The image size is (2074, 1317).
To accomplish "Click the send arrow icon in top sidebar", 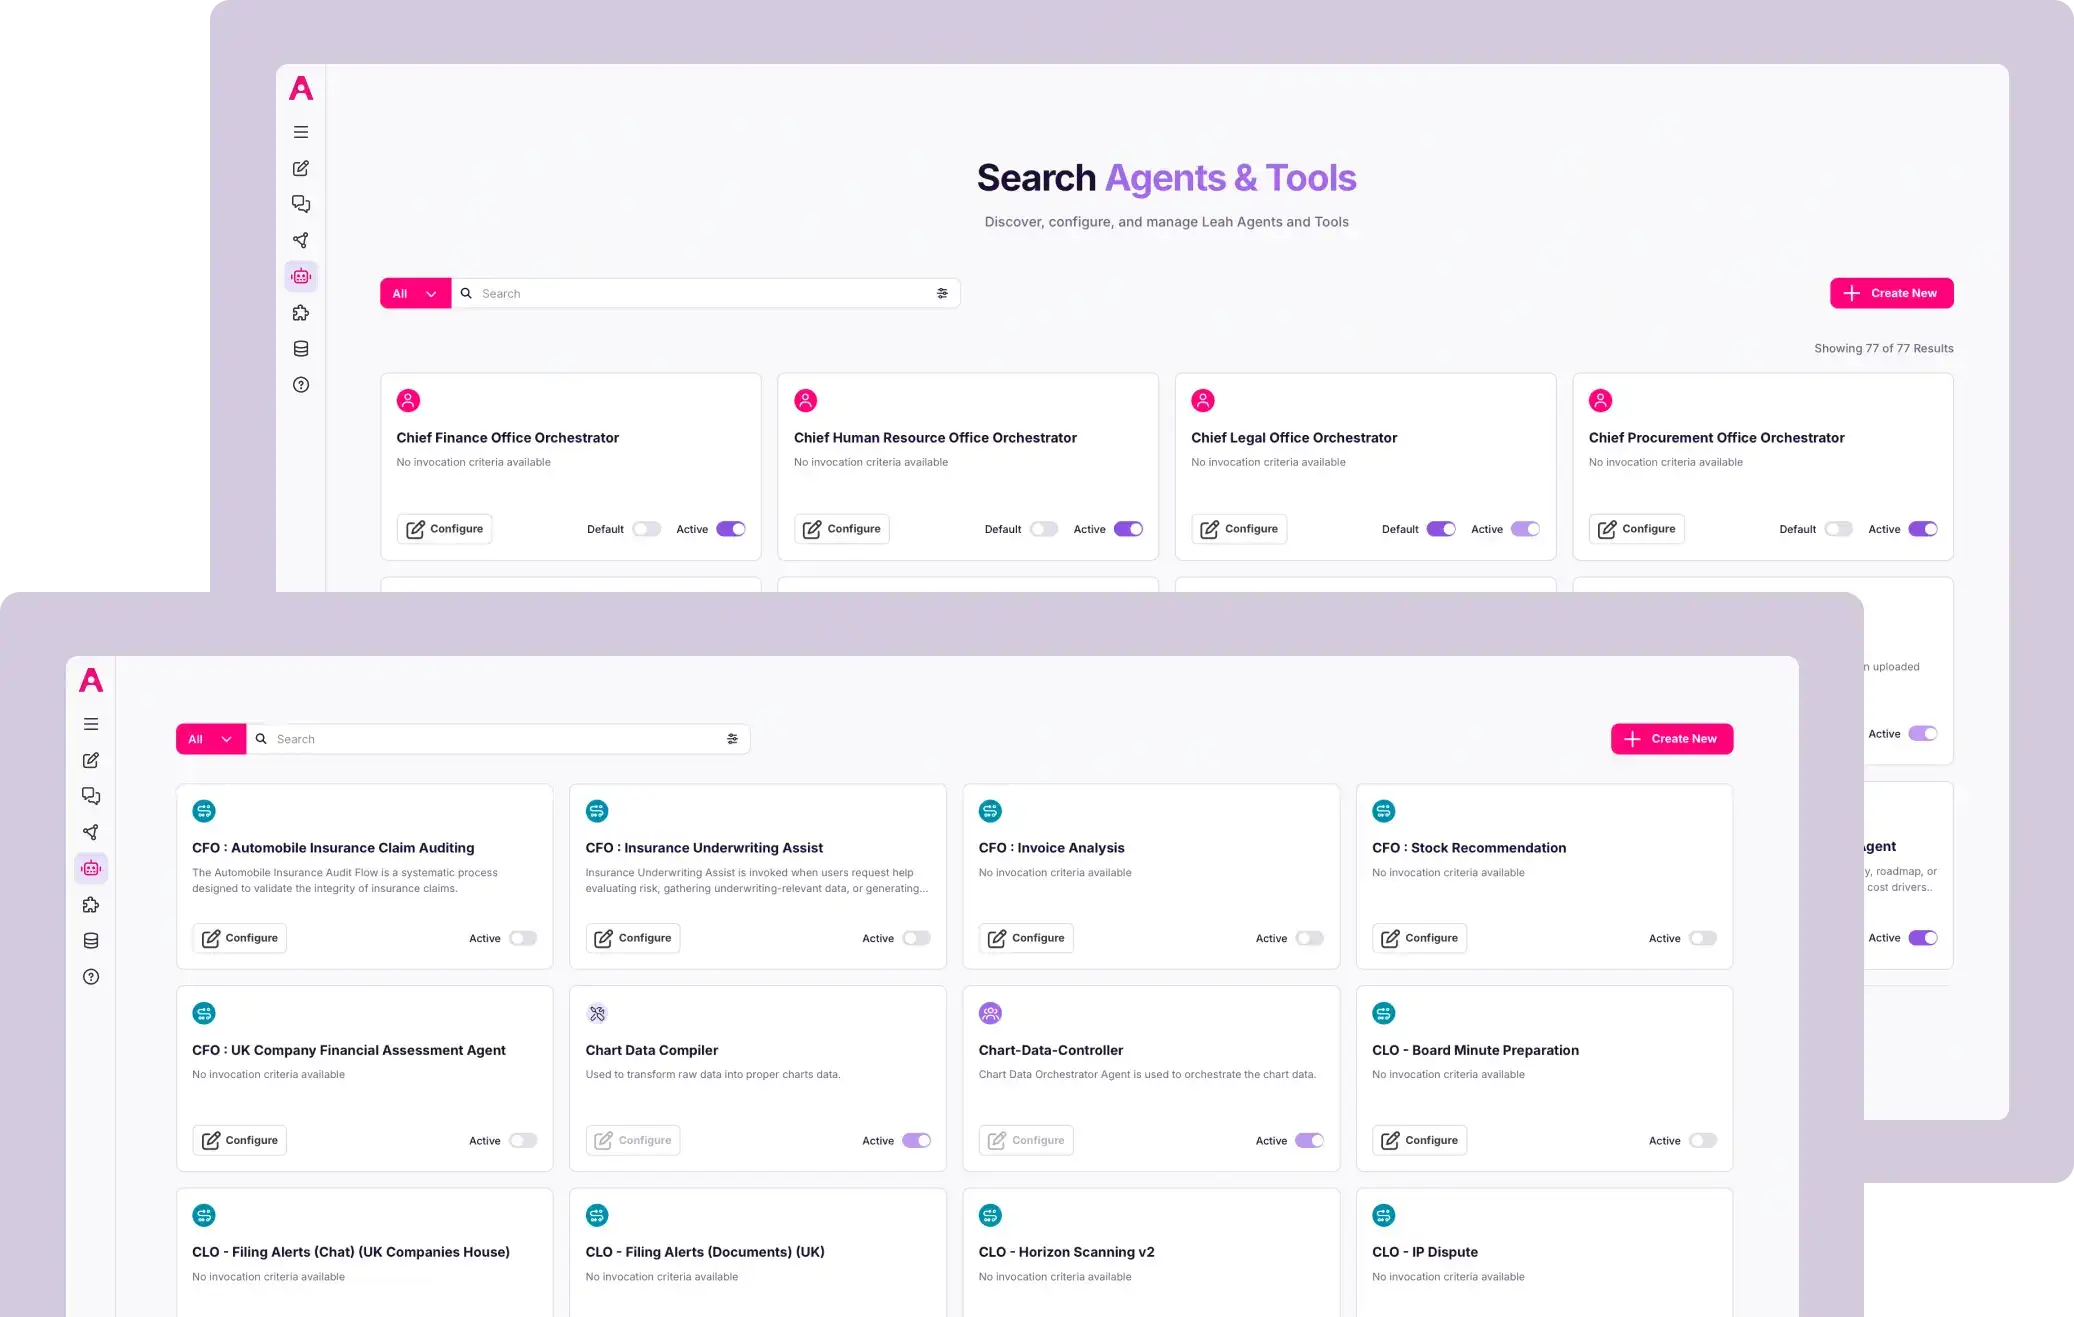I will (x=301, y=240).
